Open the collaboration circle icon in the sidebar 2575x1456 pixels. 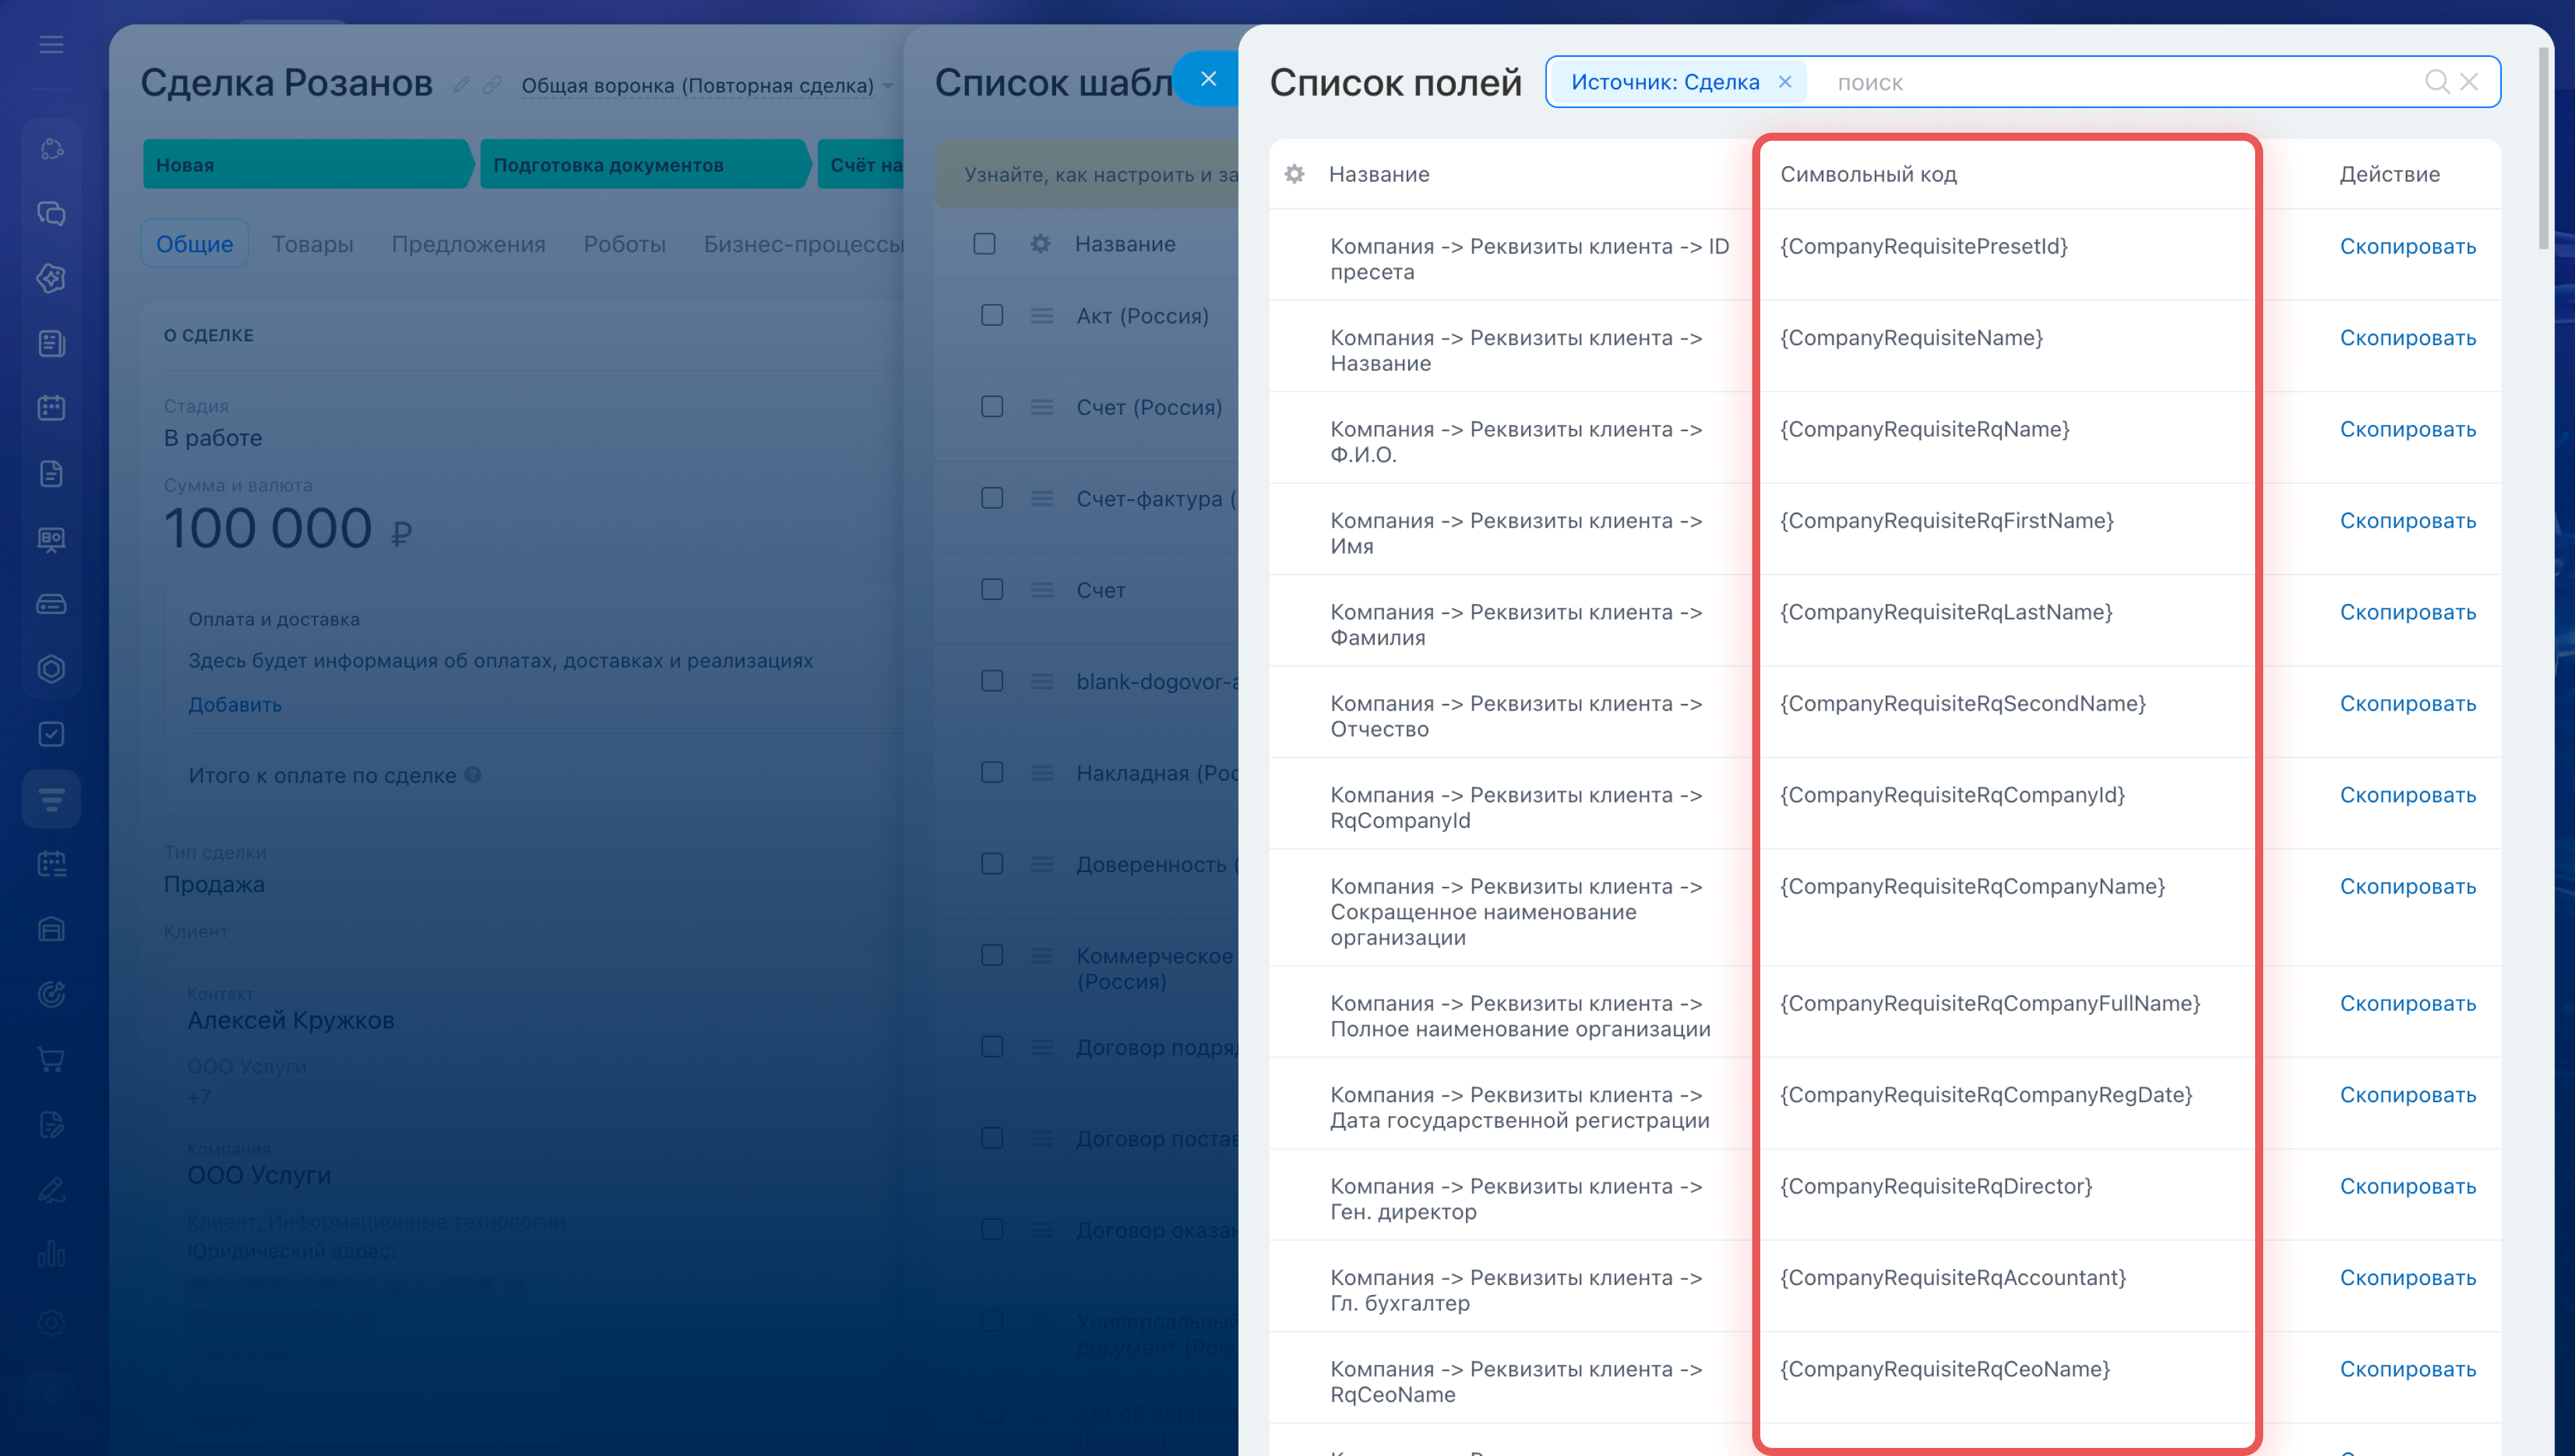coord(51,149)
